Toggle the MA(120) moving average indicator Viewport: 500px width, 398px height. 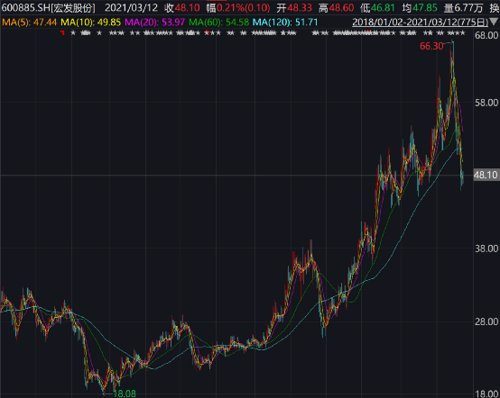point(285,22)
